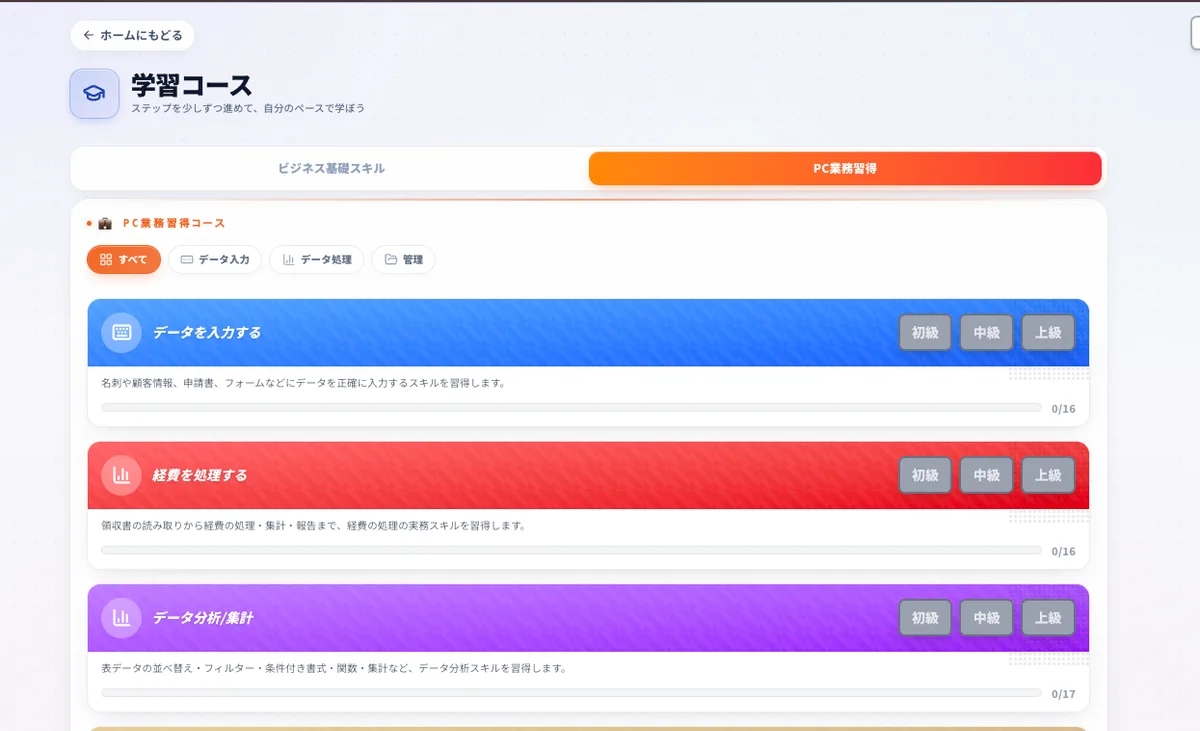
Task: Filter courses by 管理
Action: [403, 260]
